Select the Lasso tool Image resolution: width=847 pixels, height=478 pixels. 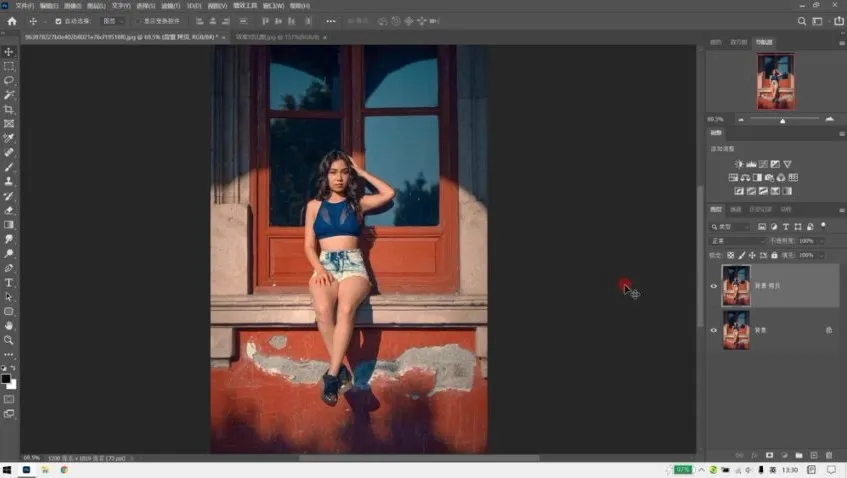(9, 80)
